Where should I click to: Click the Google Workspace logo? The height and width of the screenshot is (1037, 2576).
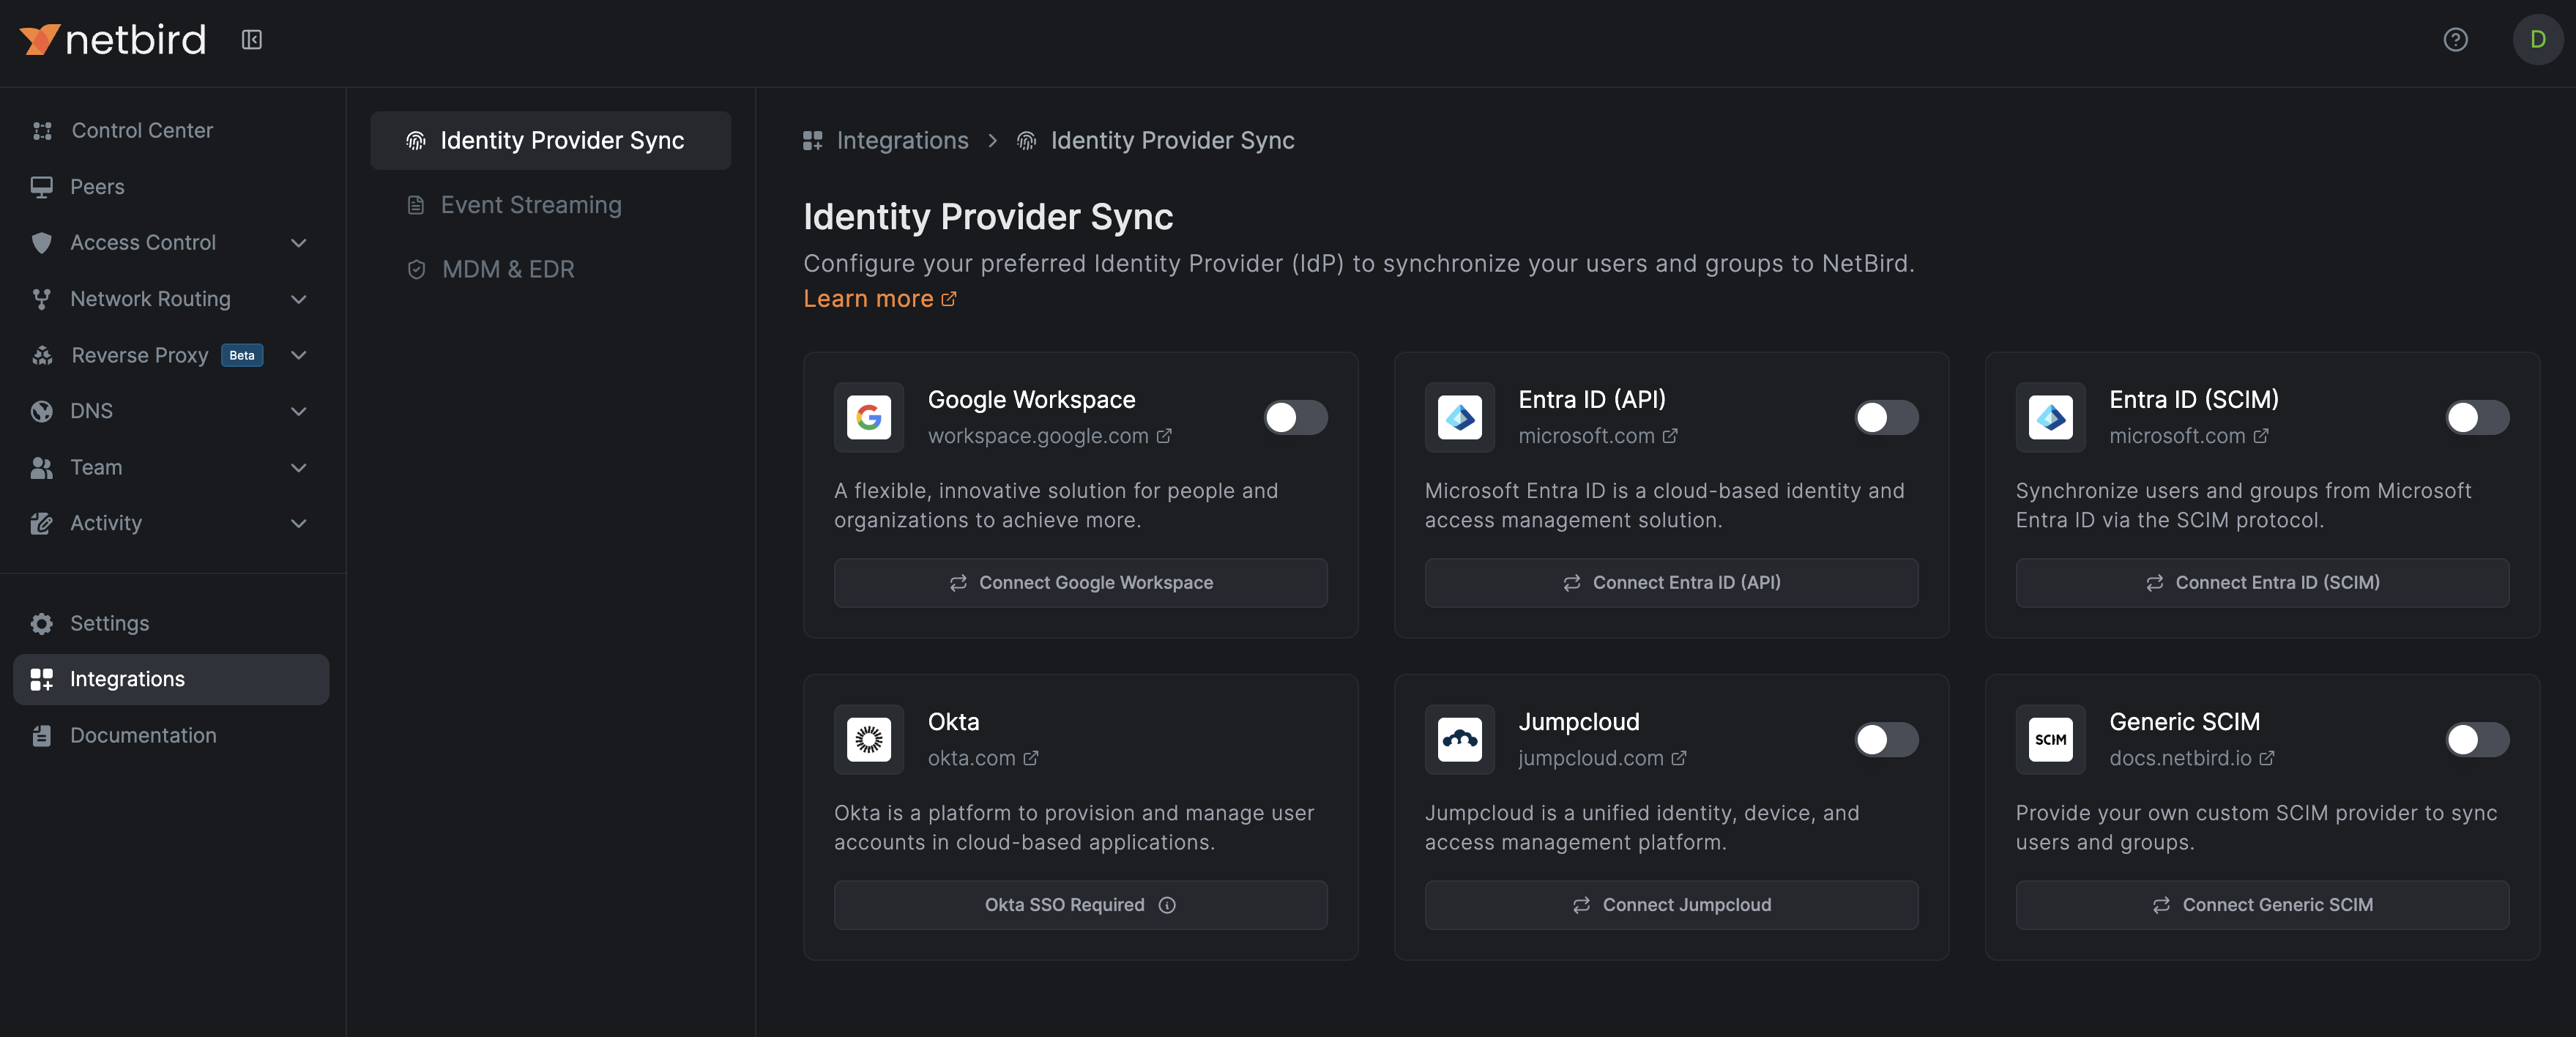point(869,417)
